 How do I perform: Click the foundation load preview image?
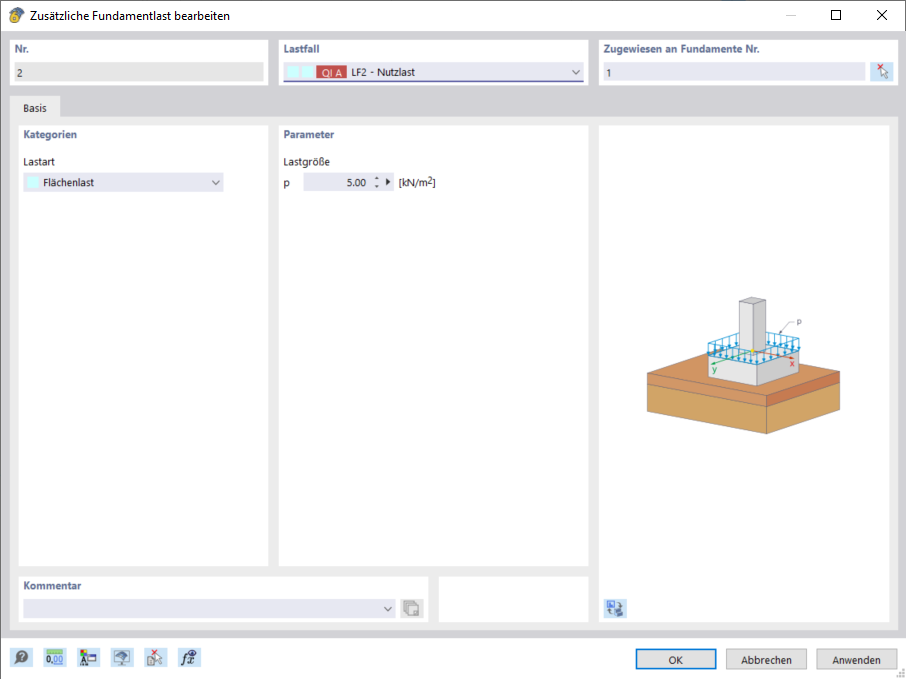coord(744,366)
